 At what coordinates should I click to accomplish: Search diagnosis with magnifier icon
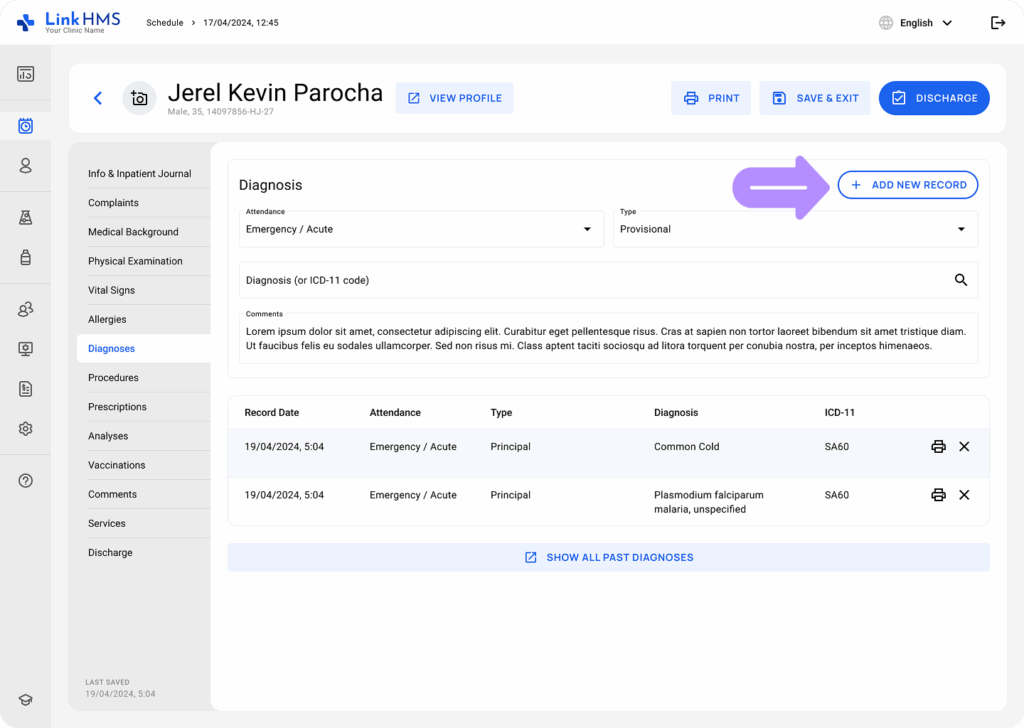click(961, 280)
